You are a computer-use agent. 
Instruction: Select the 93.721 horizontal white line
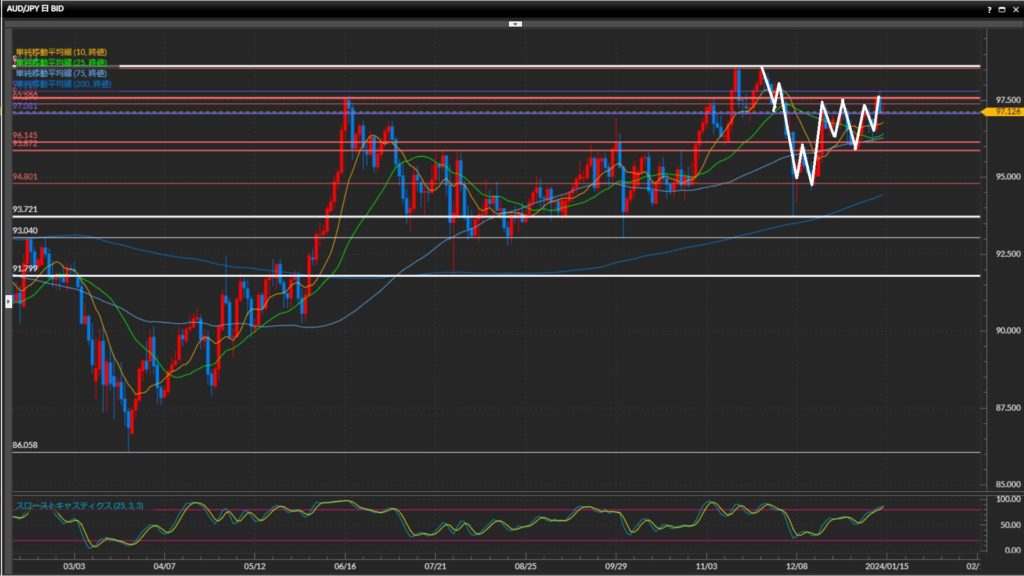pyautogui.click(x=500, y=217)
